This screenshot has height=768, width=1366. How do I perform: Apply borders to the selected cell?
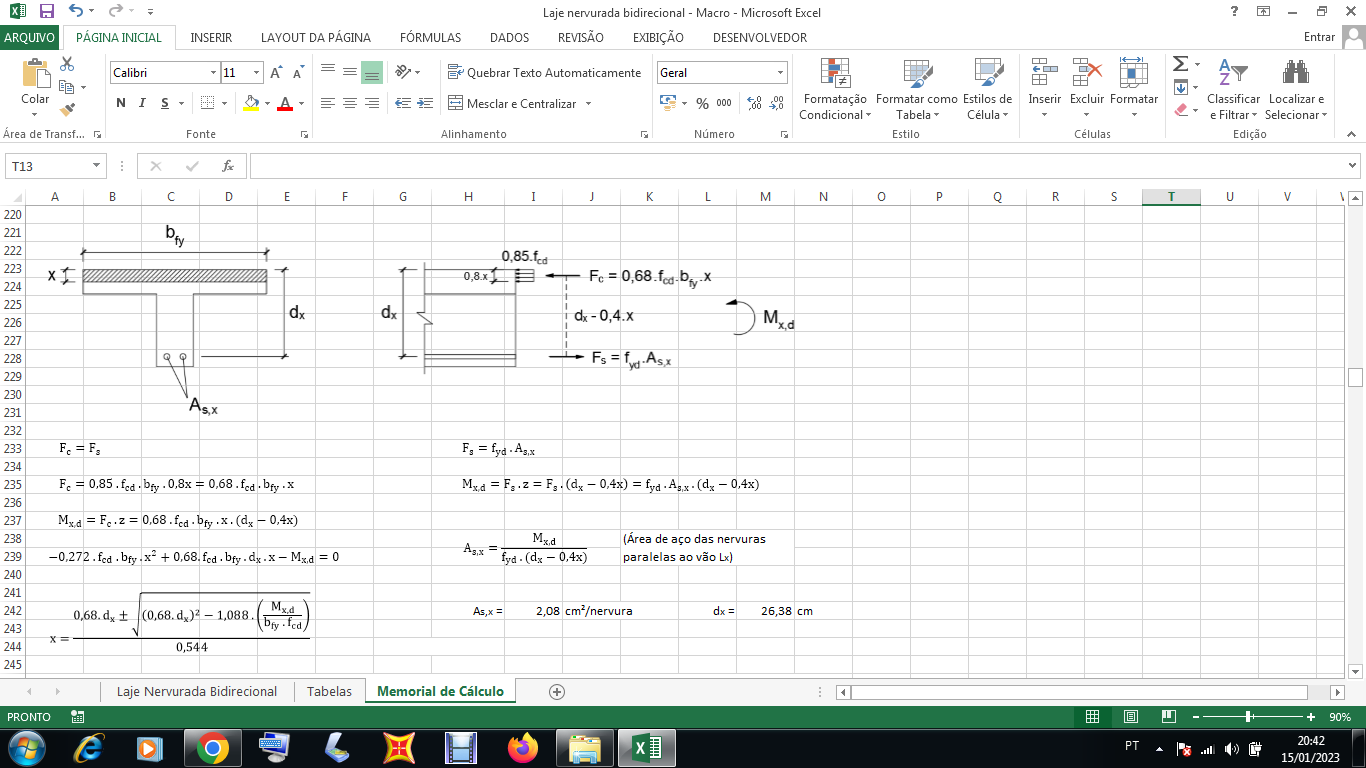(x=207, y=103)
